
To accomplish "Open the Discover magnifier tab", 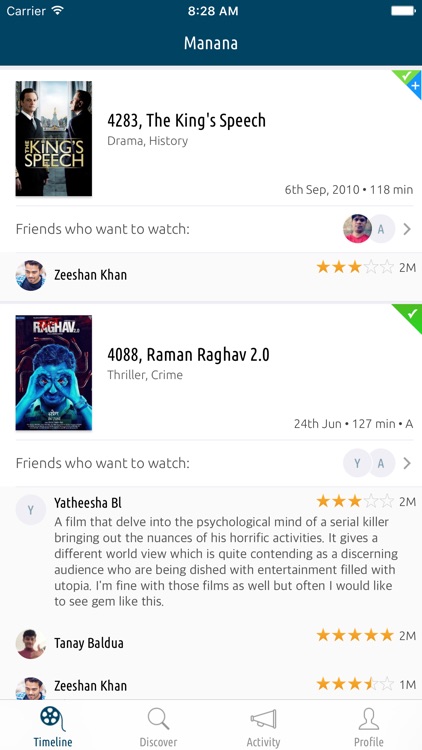I will tap(158, 726).
